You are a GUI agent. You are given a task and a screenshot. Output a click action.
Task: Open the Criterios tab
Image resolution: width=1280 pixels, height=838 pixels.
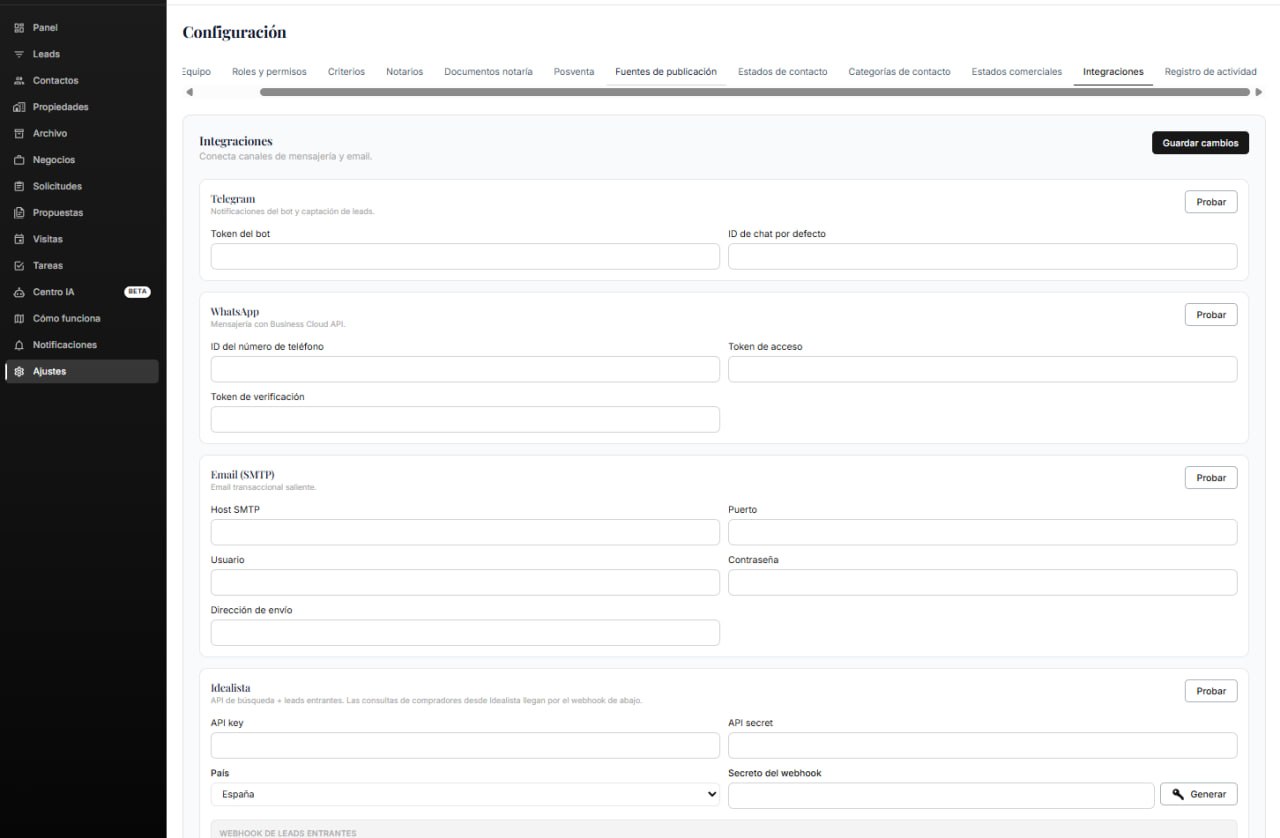(346, 72)
